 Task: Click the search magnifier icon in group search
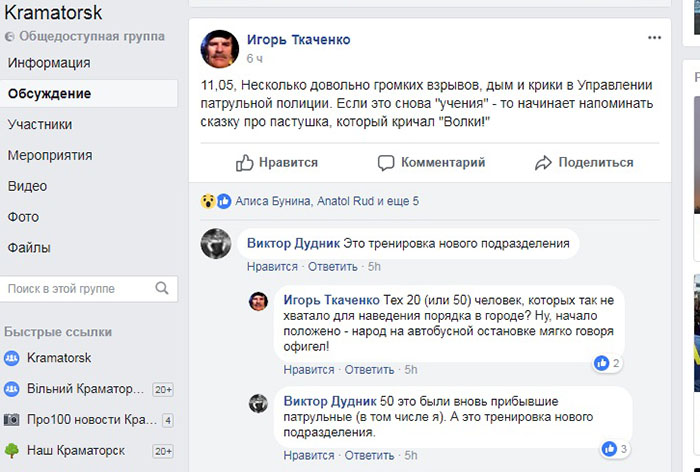tap(162, 289)
